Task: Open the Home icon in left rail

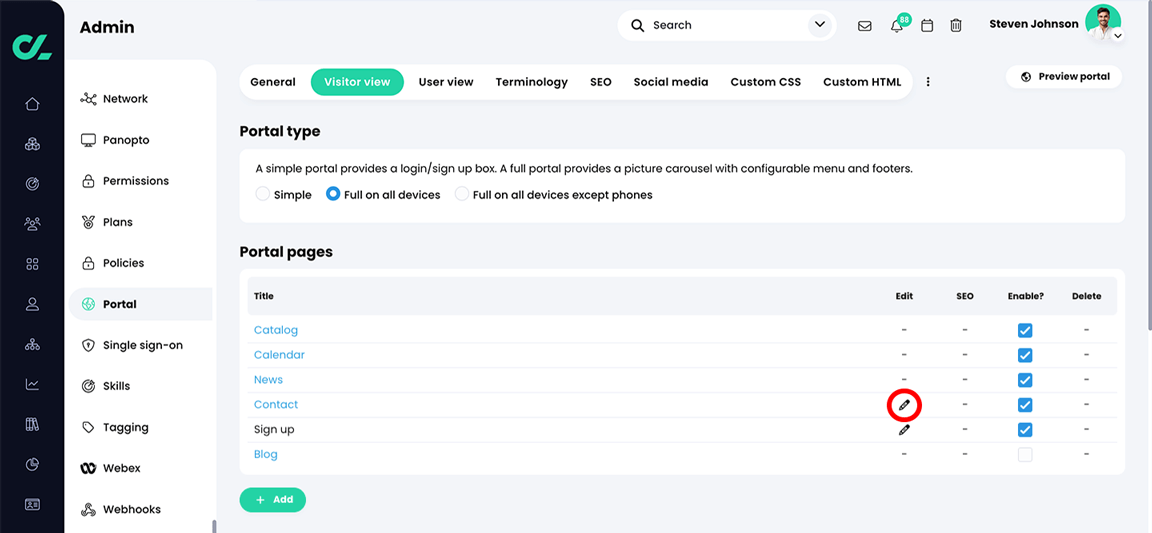Action: [32, 104]
